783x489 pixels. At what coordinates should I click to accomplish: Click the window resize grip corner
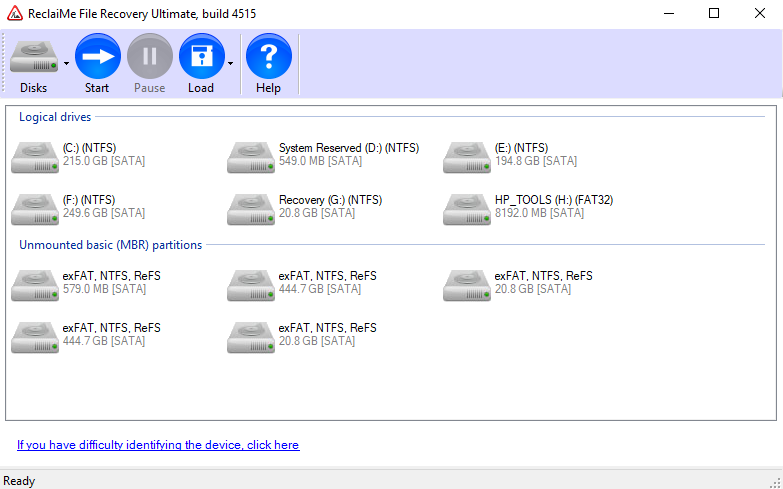click(x=777, y=483)
